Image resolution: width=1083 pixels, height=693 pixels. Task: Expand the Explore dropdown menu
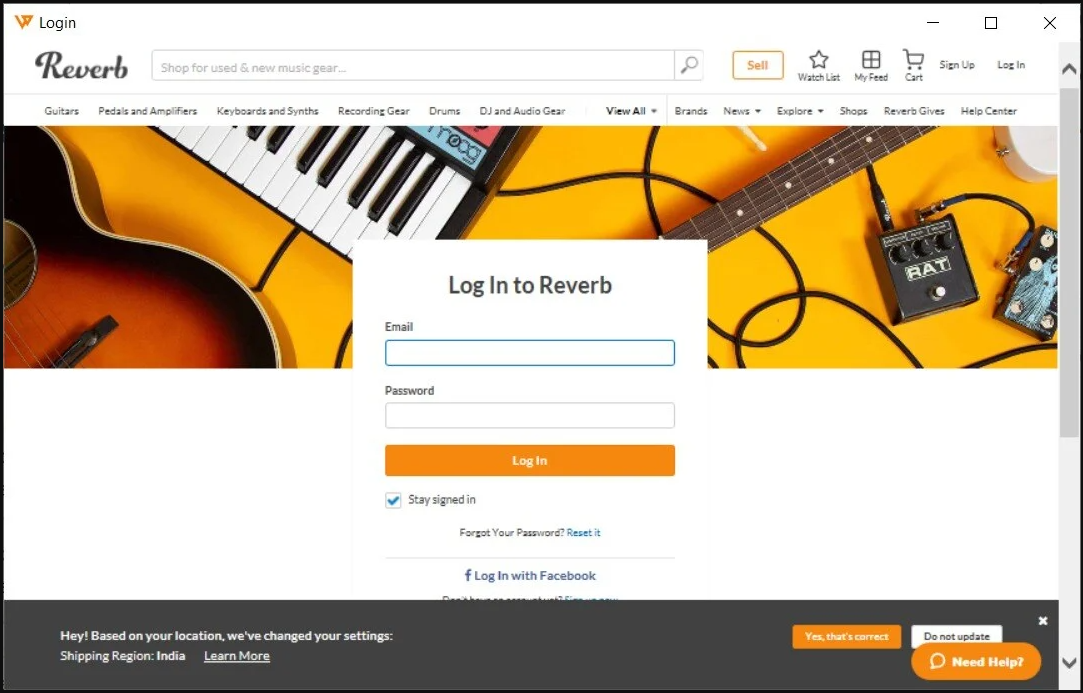click(x=800, y=111)
